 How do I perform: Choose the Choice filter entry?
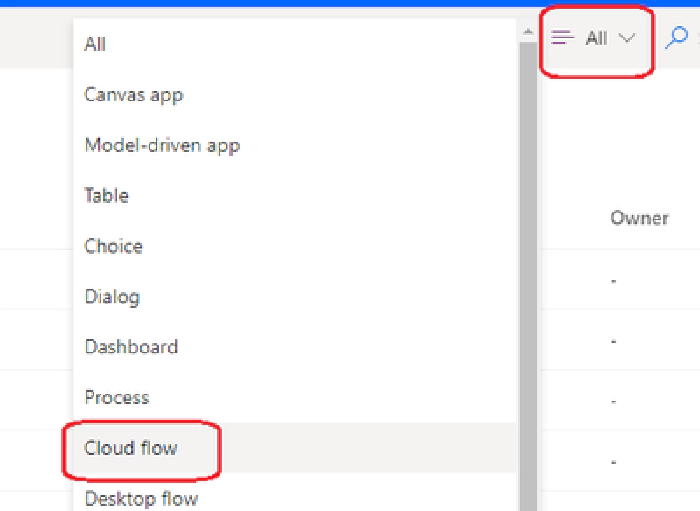pos(295,246)
